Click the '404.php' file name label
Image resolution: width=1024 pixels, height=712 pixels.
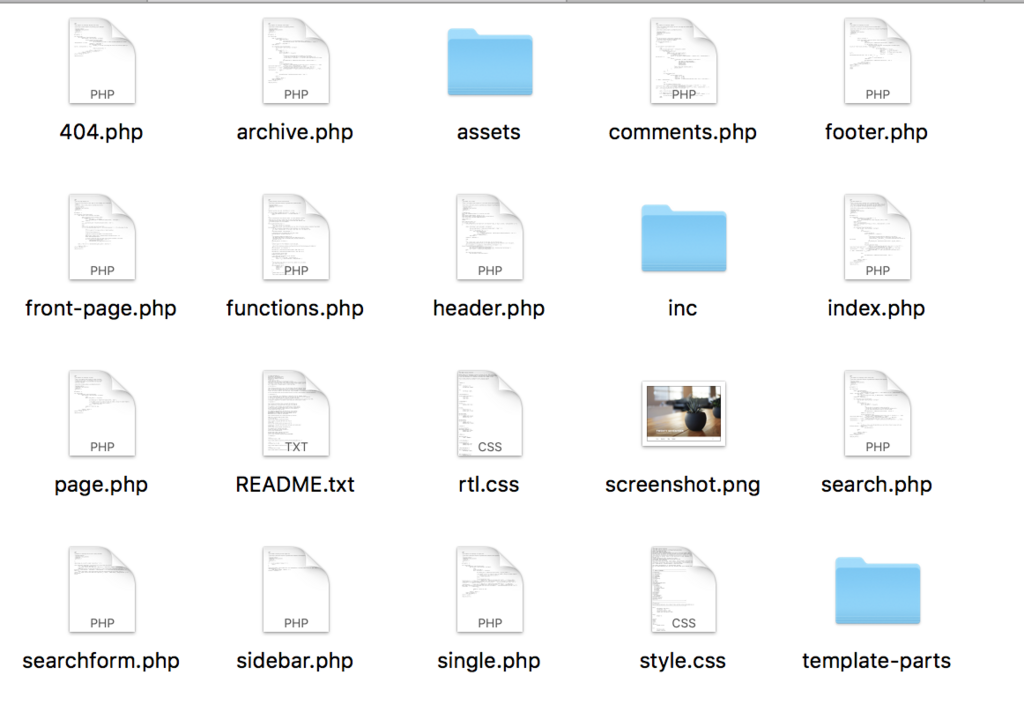tap(101, 133)
